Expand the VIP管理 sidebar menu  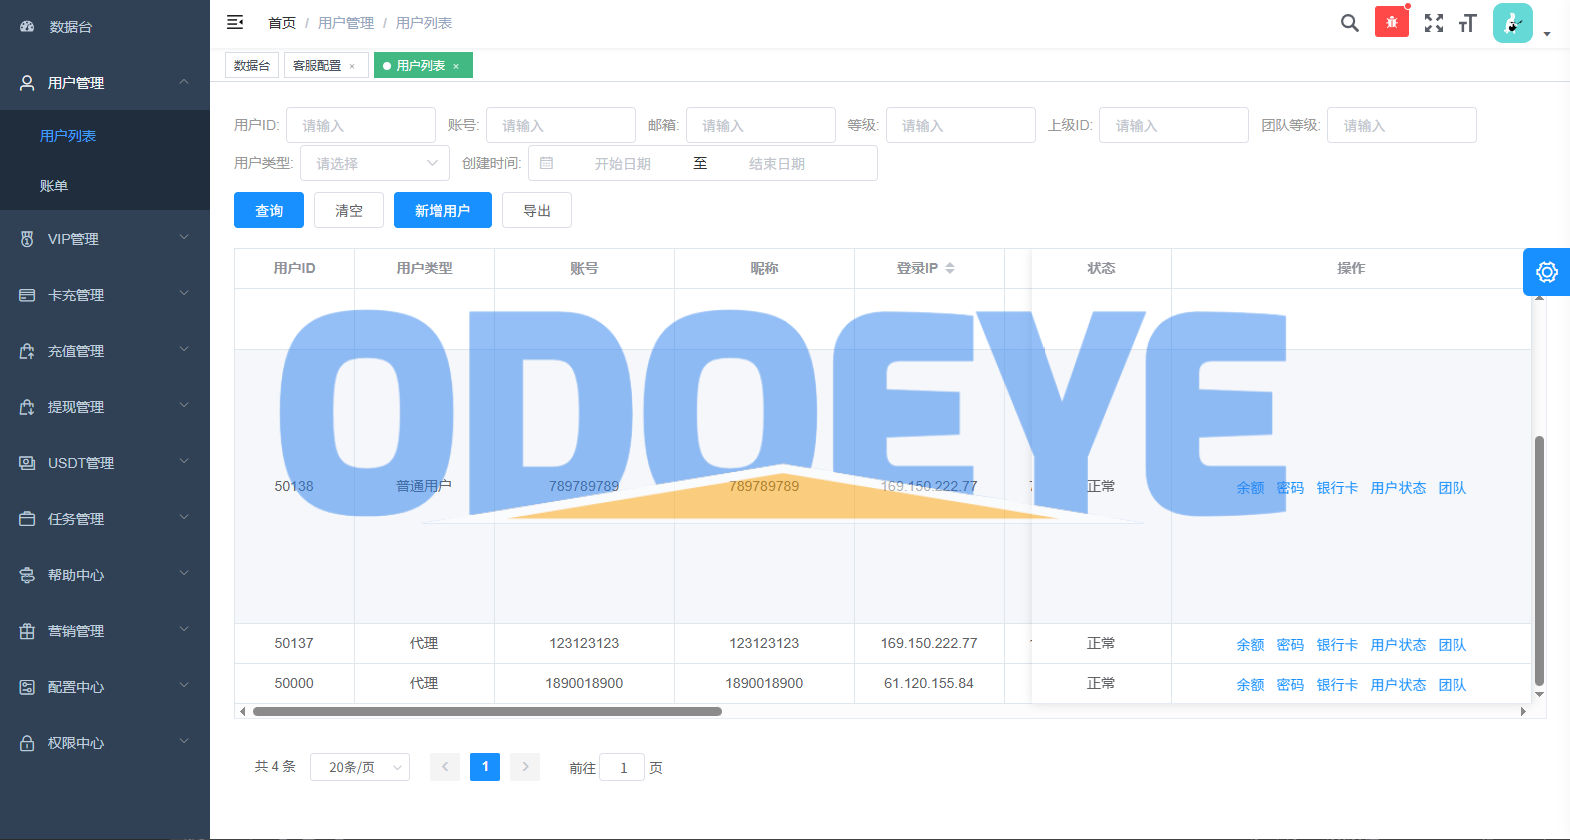105,239
